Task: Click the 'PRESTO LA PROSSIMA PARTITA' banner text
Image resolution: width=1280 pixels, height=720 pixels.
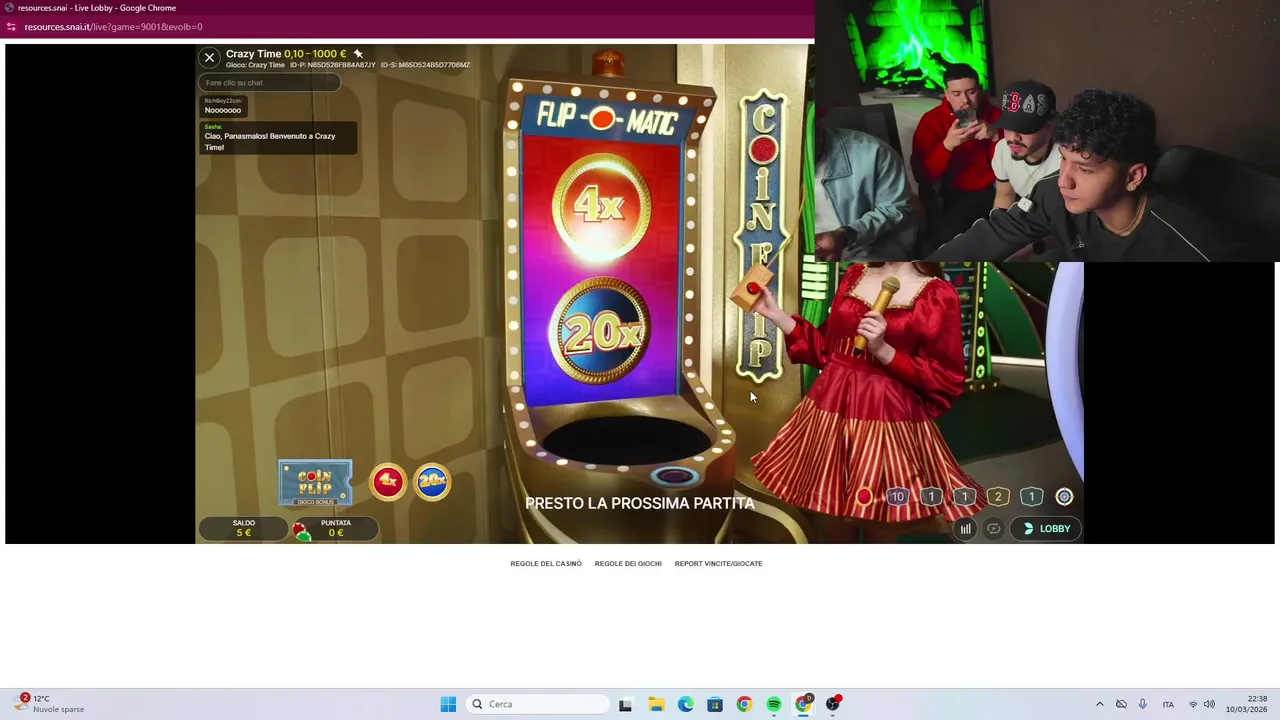Action: 640,503
